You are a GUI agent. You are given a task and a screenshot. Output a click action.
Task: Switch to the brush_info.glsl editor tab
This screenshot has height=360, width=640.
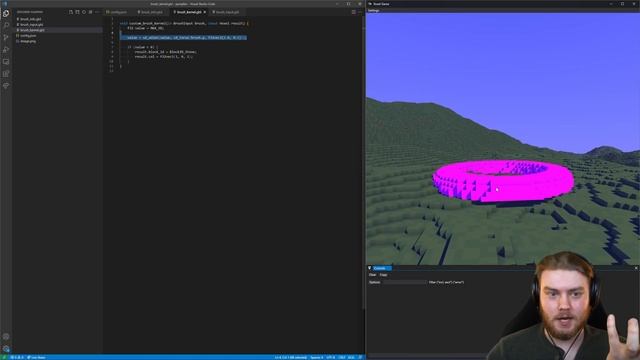tap(152, 12)
